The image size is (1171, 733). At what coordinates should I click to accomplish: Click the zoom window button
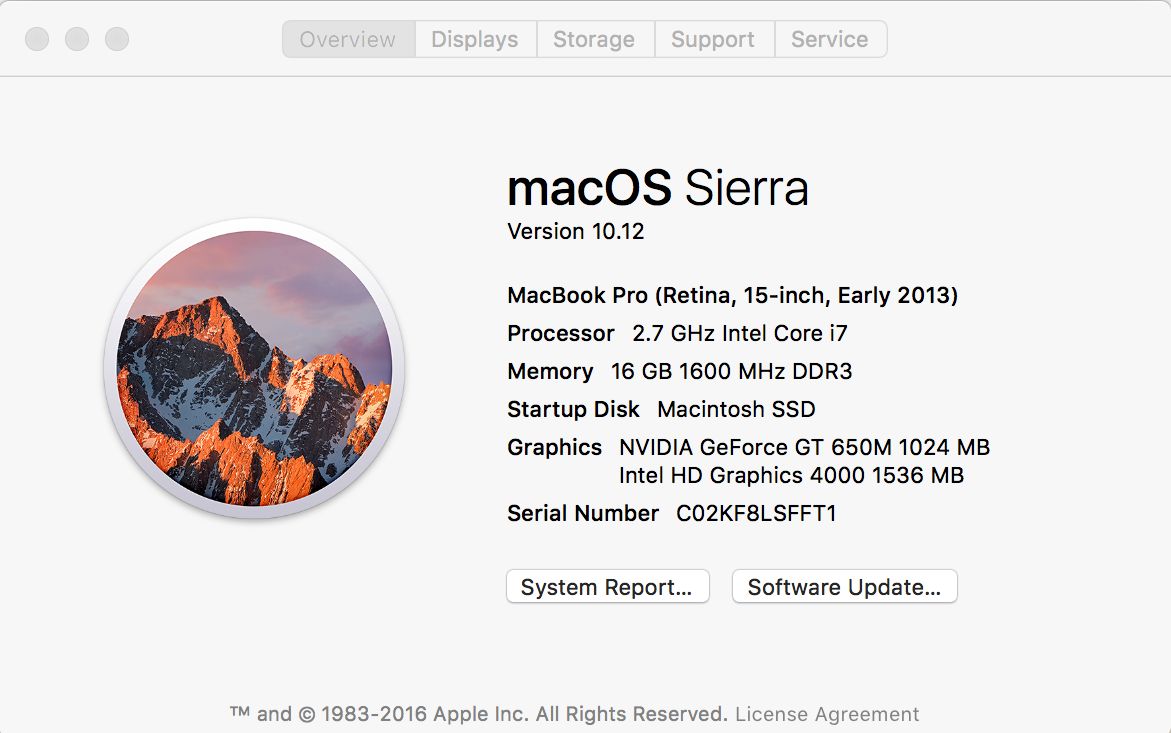click(117, 39)
